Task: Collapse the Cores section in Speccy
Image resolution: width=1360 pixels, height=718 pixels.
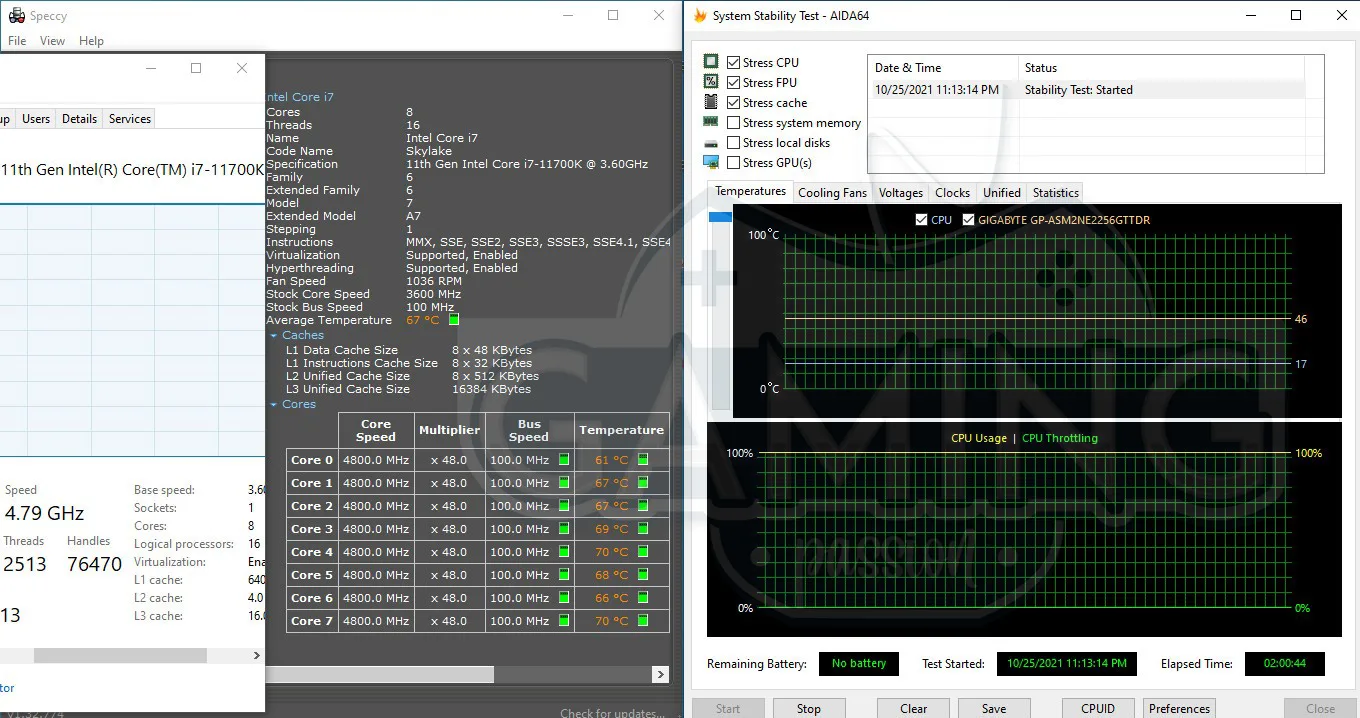Action: [x=274, y=405]
